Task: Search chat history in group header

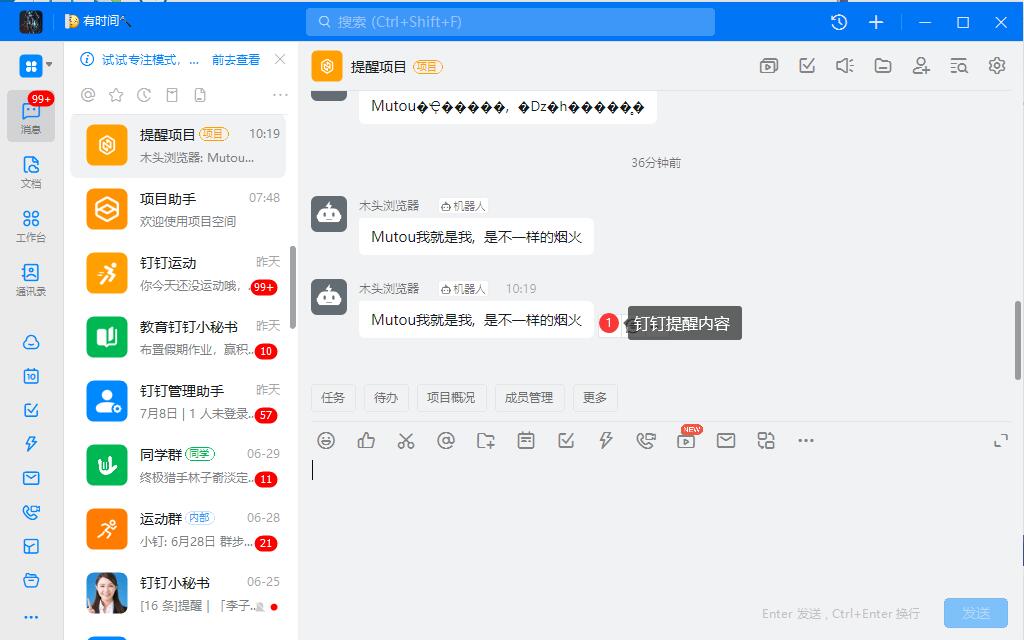Action: [x=959, y=66]
